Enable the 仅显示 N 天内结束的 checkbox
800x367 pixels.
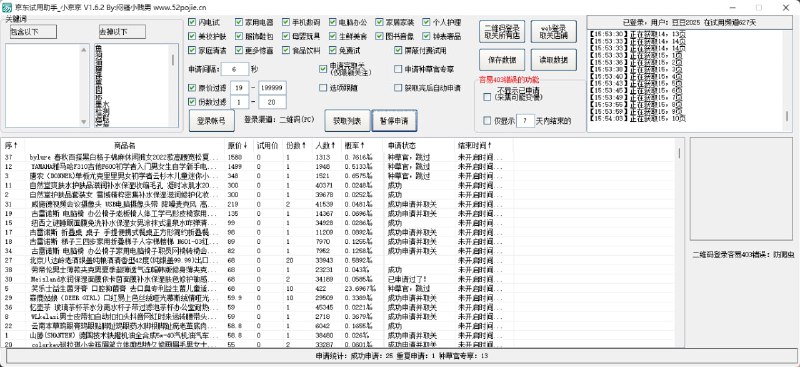(487, 121)
